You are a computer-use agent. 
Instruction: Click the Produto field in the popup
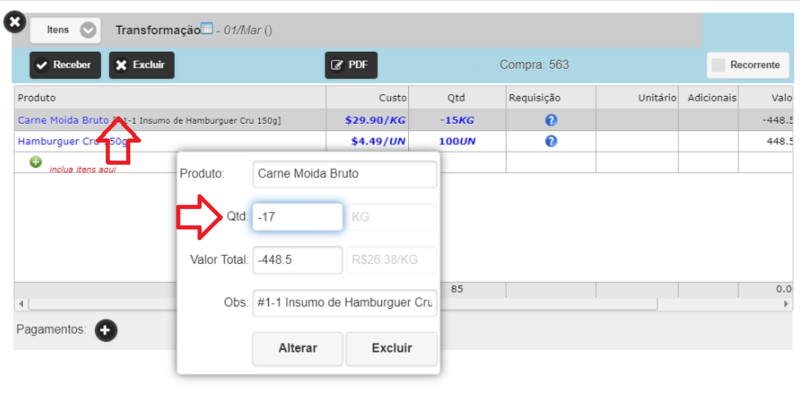tap(344, 174)
